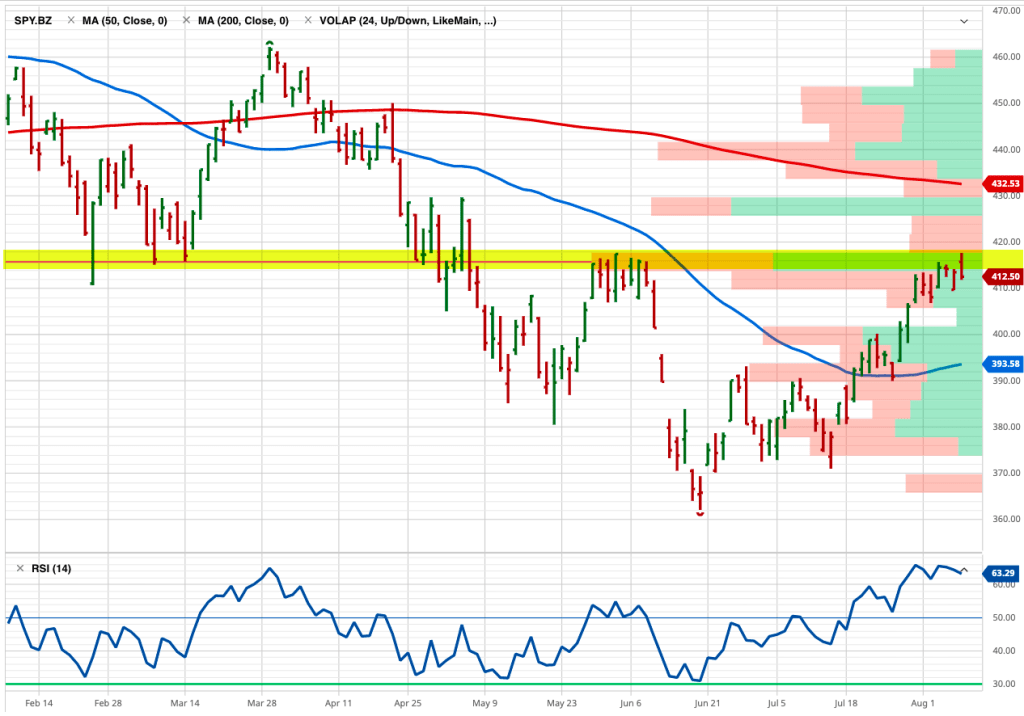
Task: Expand the chevron dropdown in the chart legend
Action: [x=964, y=21]
